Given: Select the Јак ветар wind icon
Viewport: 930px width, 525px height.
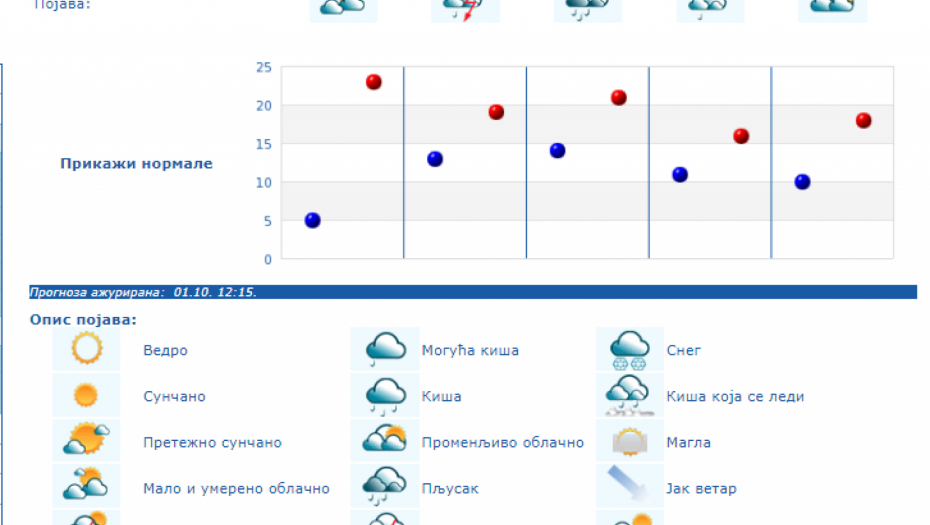Looking at the screenshot, I should (x=630, y=487).
